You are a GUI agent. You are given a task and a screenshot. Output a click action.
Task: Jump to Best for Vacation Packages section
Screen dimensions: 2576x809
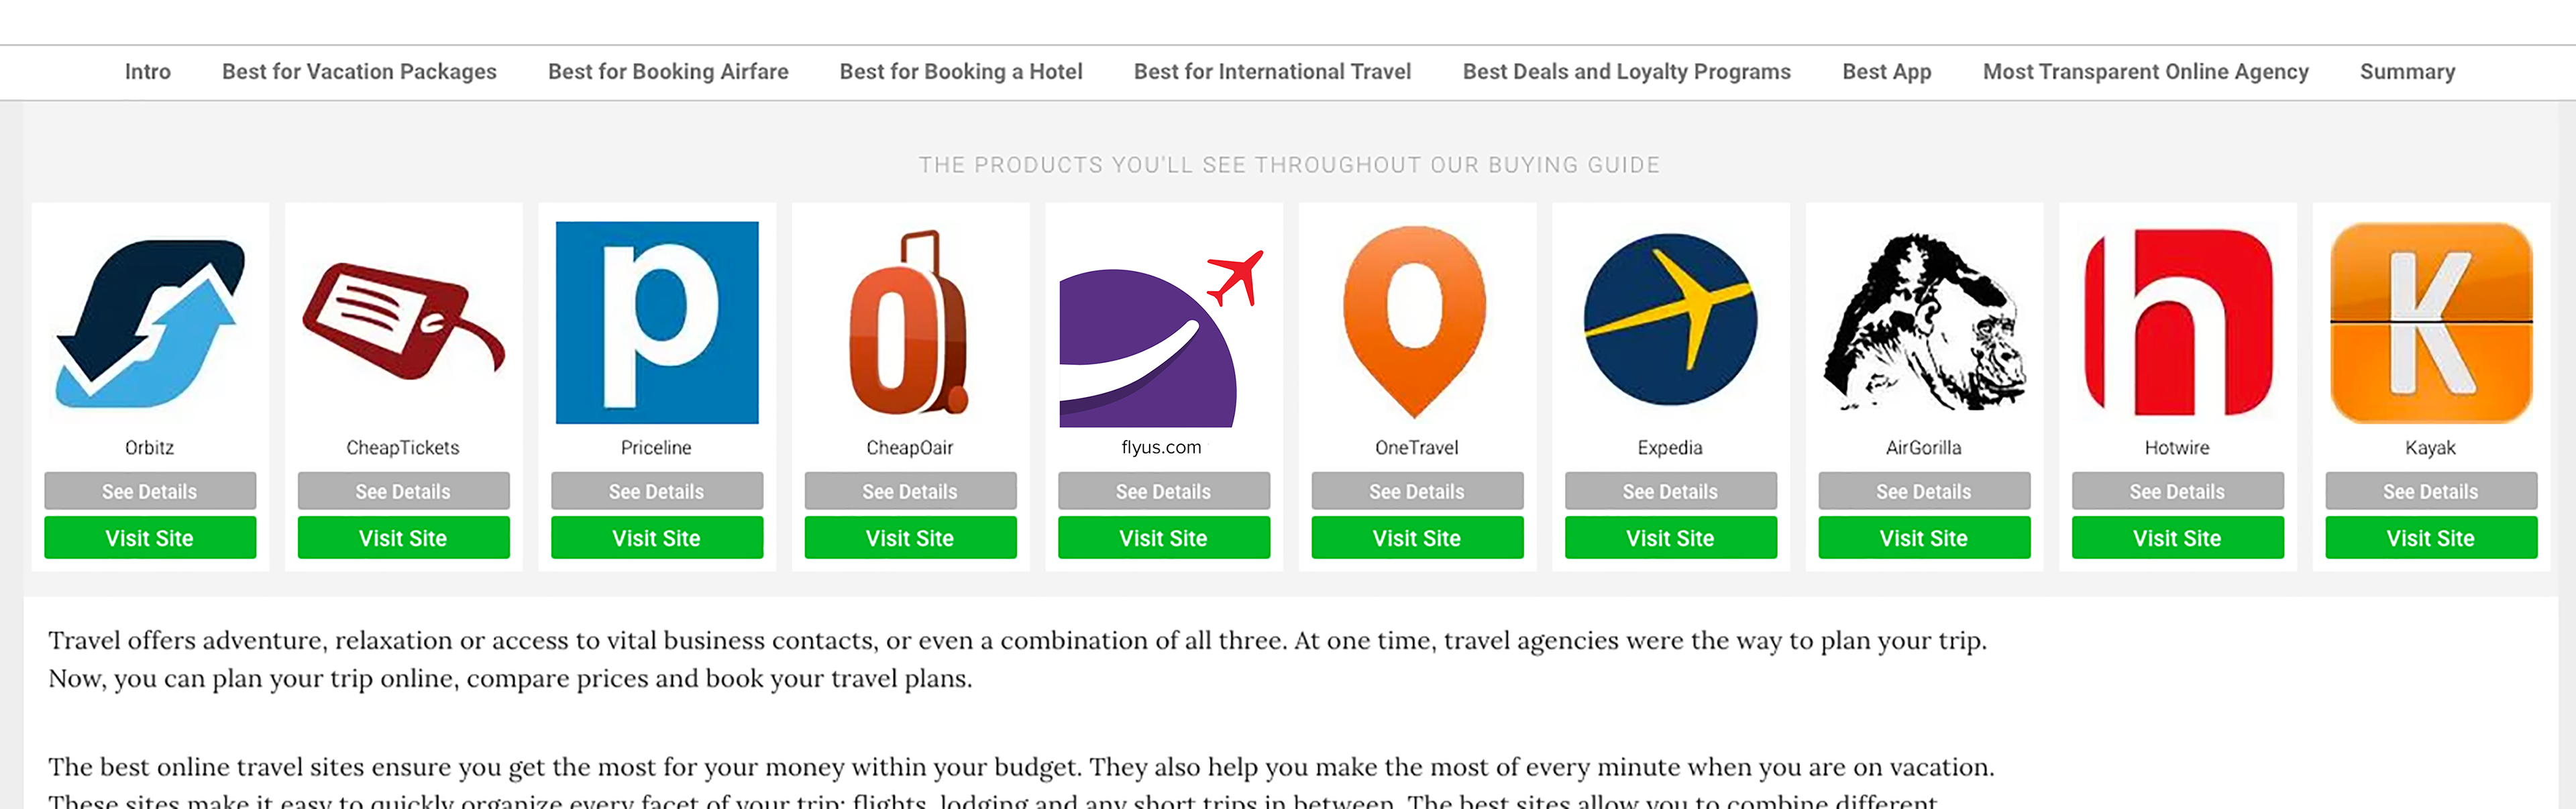coord(359,72)
